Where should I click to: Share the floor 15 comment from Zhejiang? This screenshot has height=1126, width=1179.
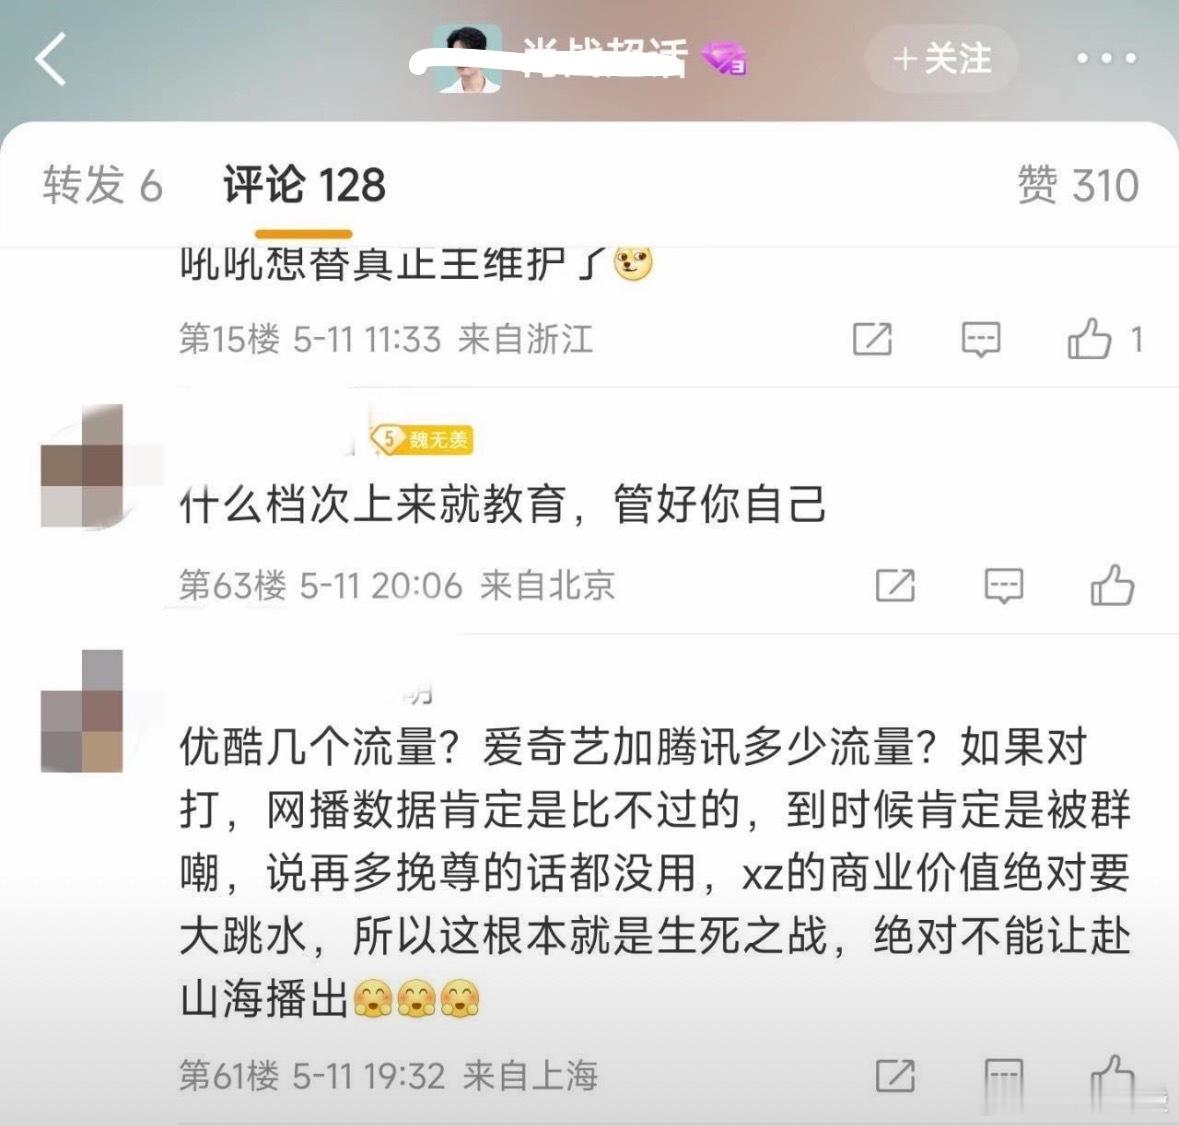872,339
